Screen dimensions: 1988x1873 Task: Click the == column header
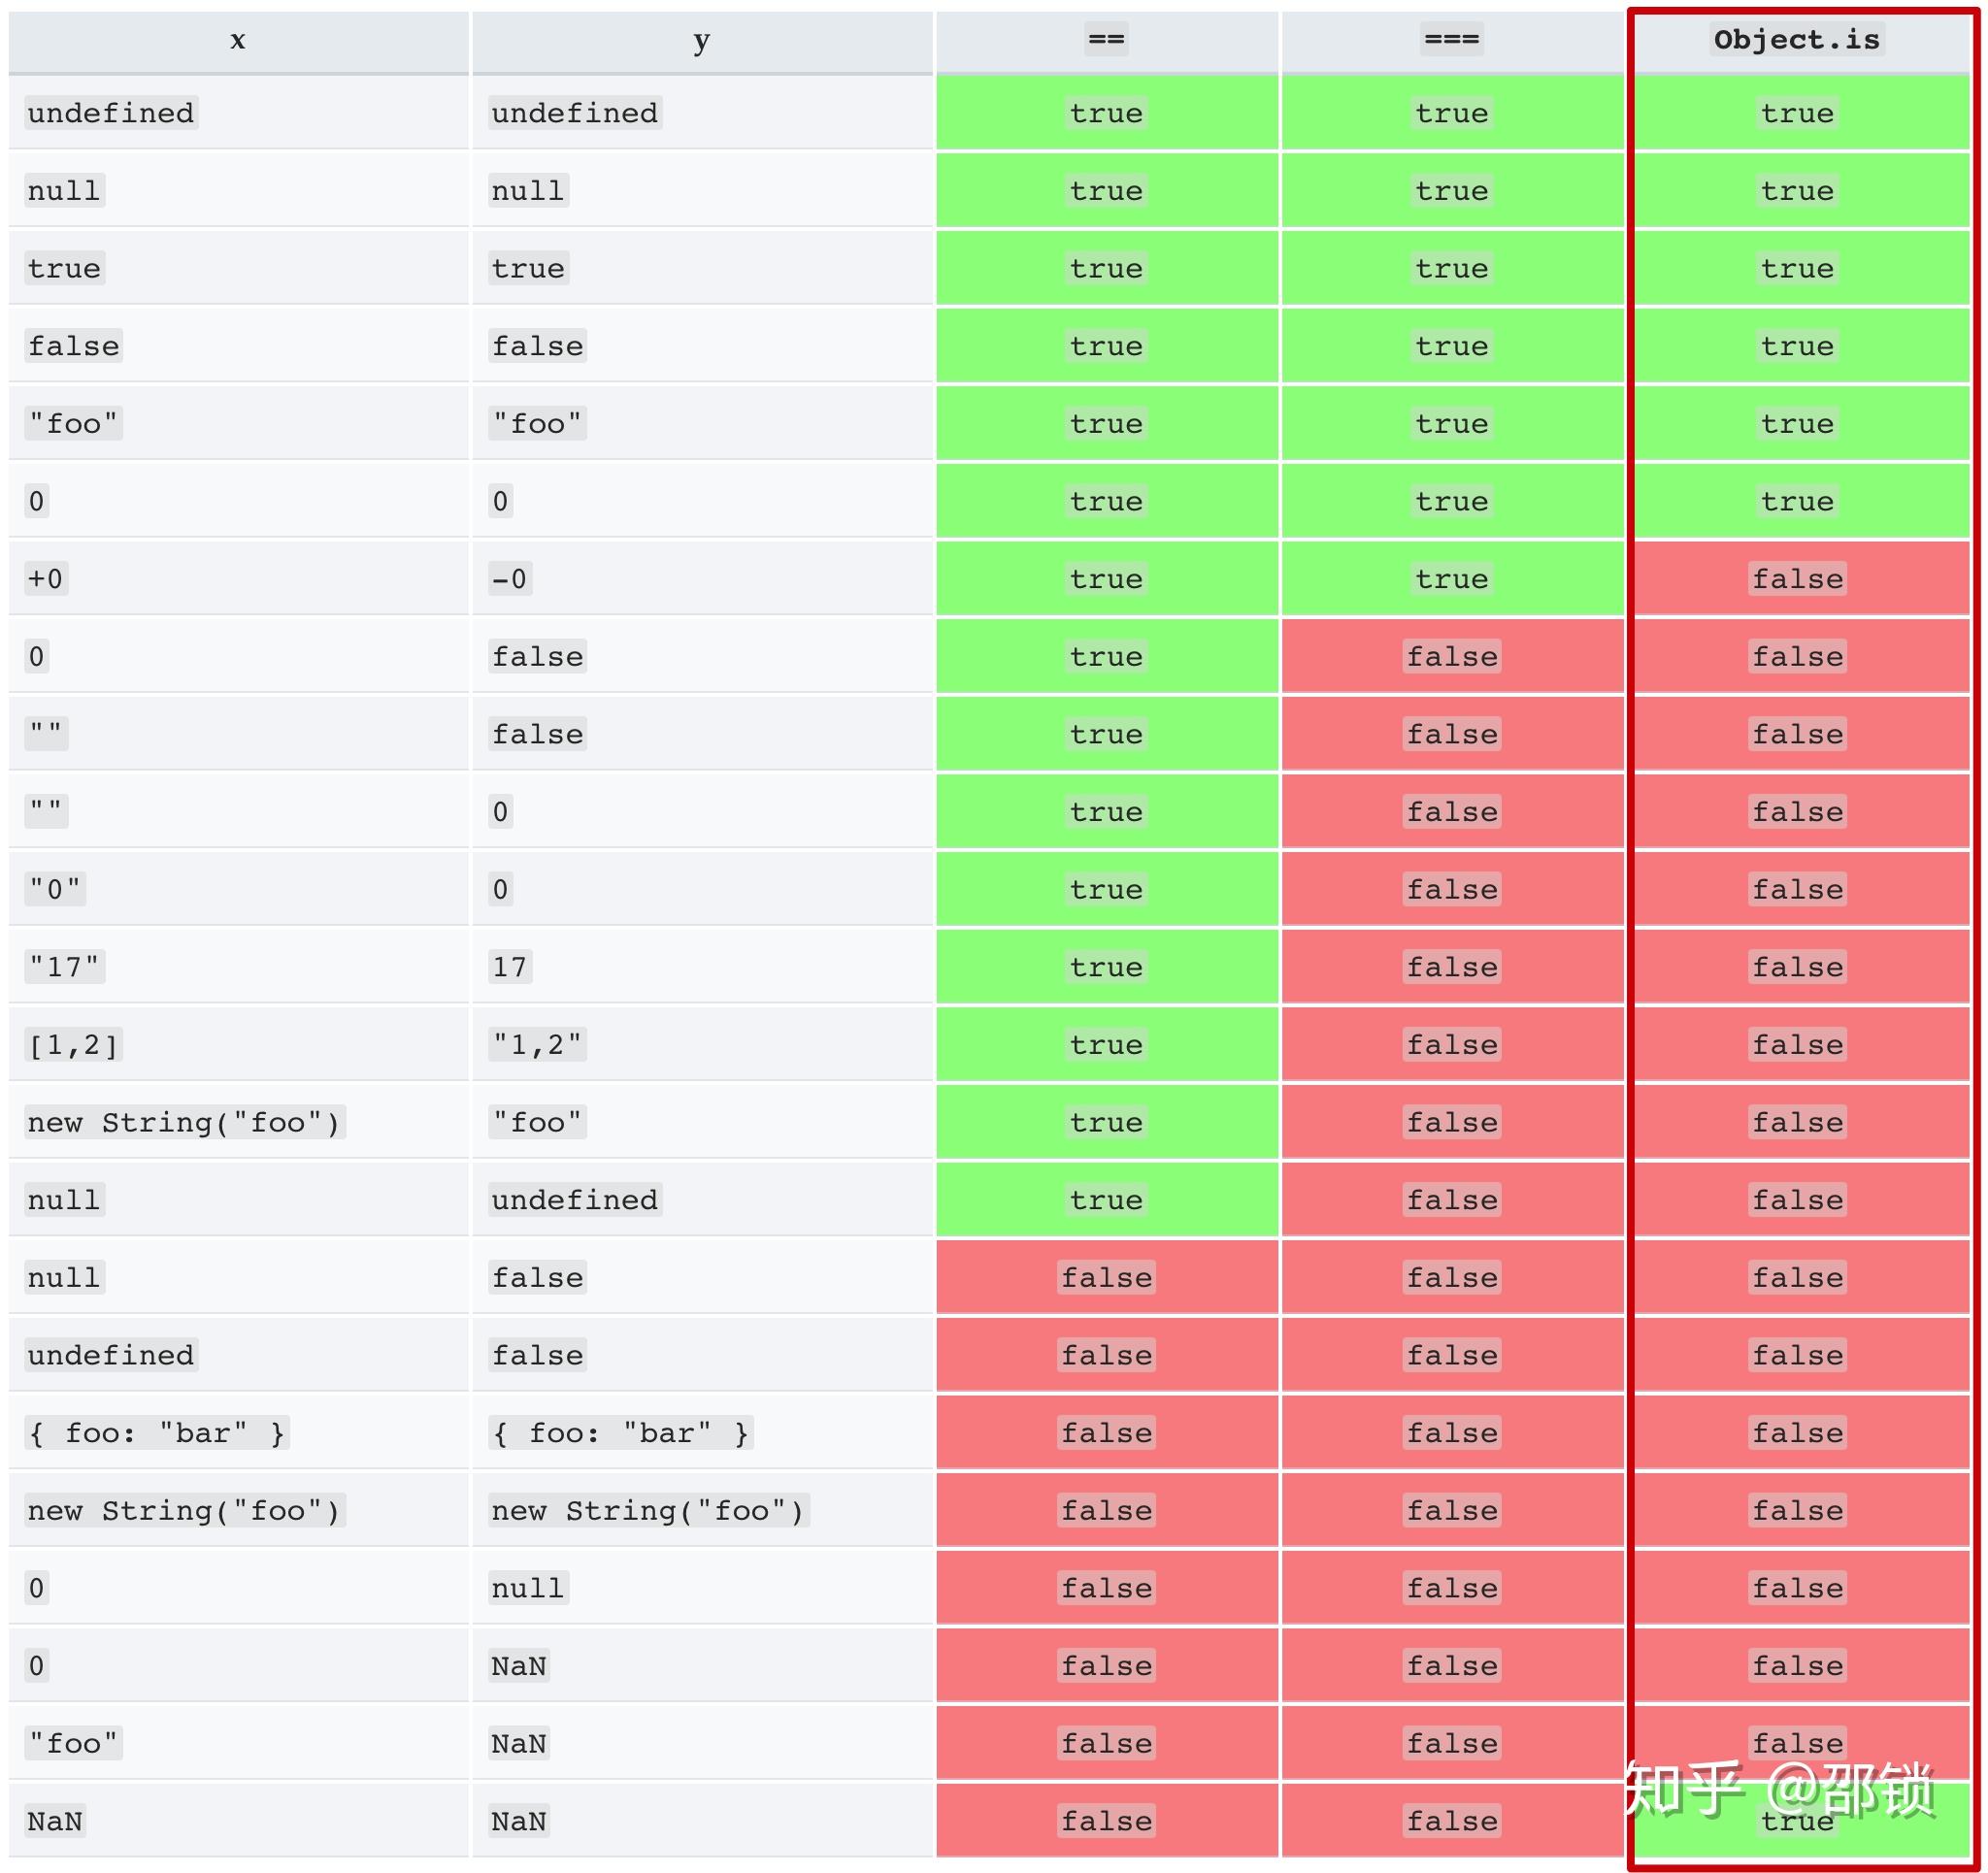1106,40
